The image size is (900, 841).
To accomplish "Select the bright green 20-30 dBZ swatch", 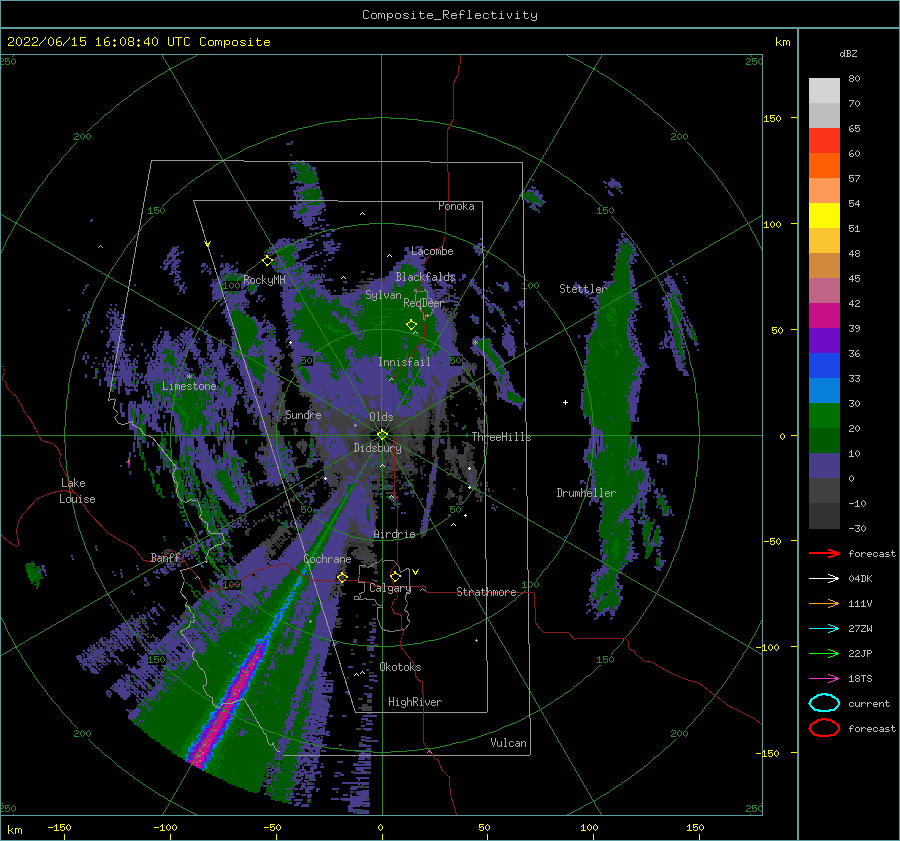I will tap(824, 416).
